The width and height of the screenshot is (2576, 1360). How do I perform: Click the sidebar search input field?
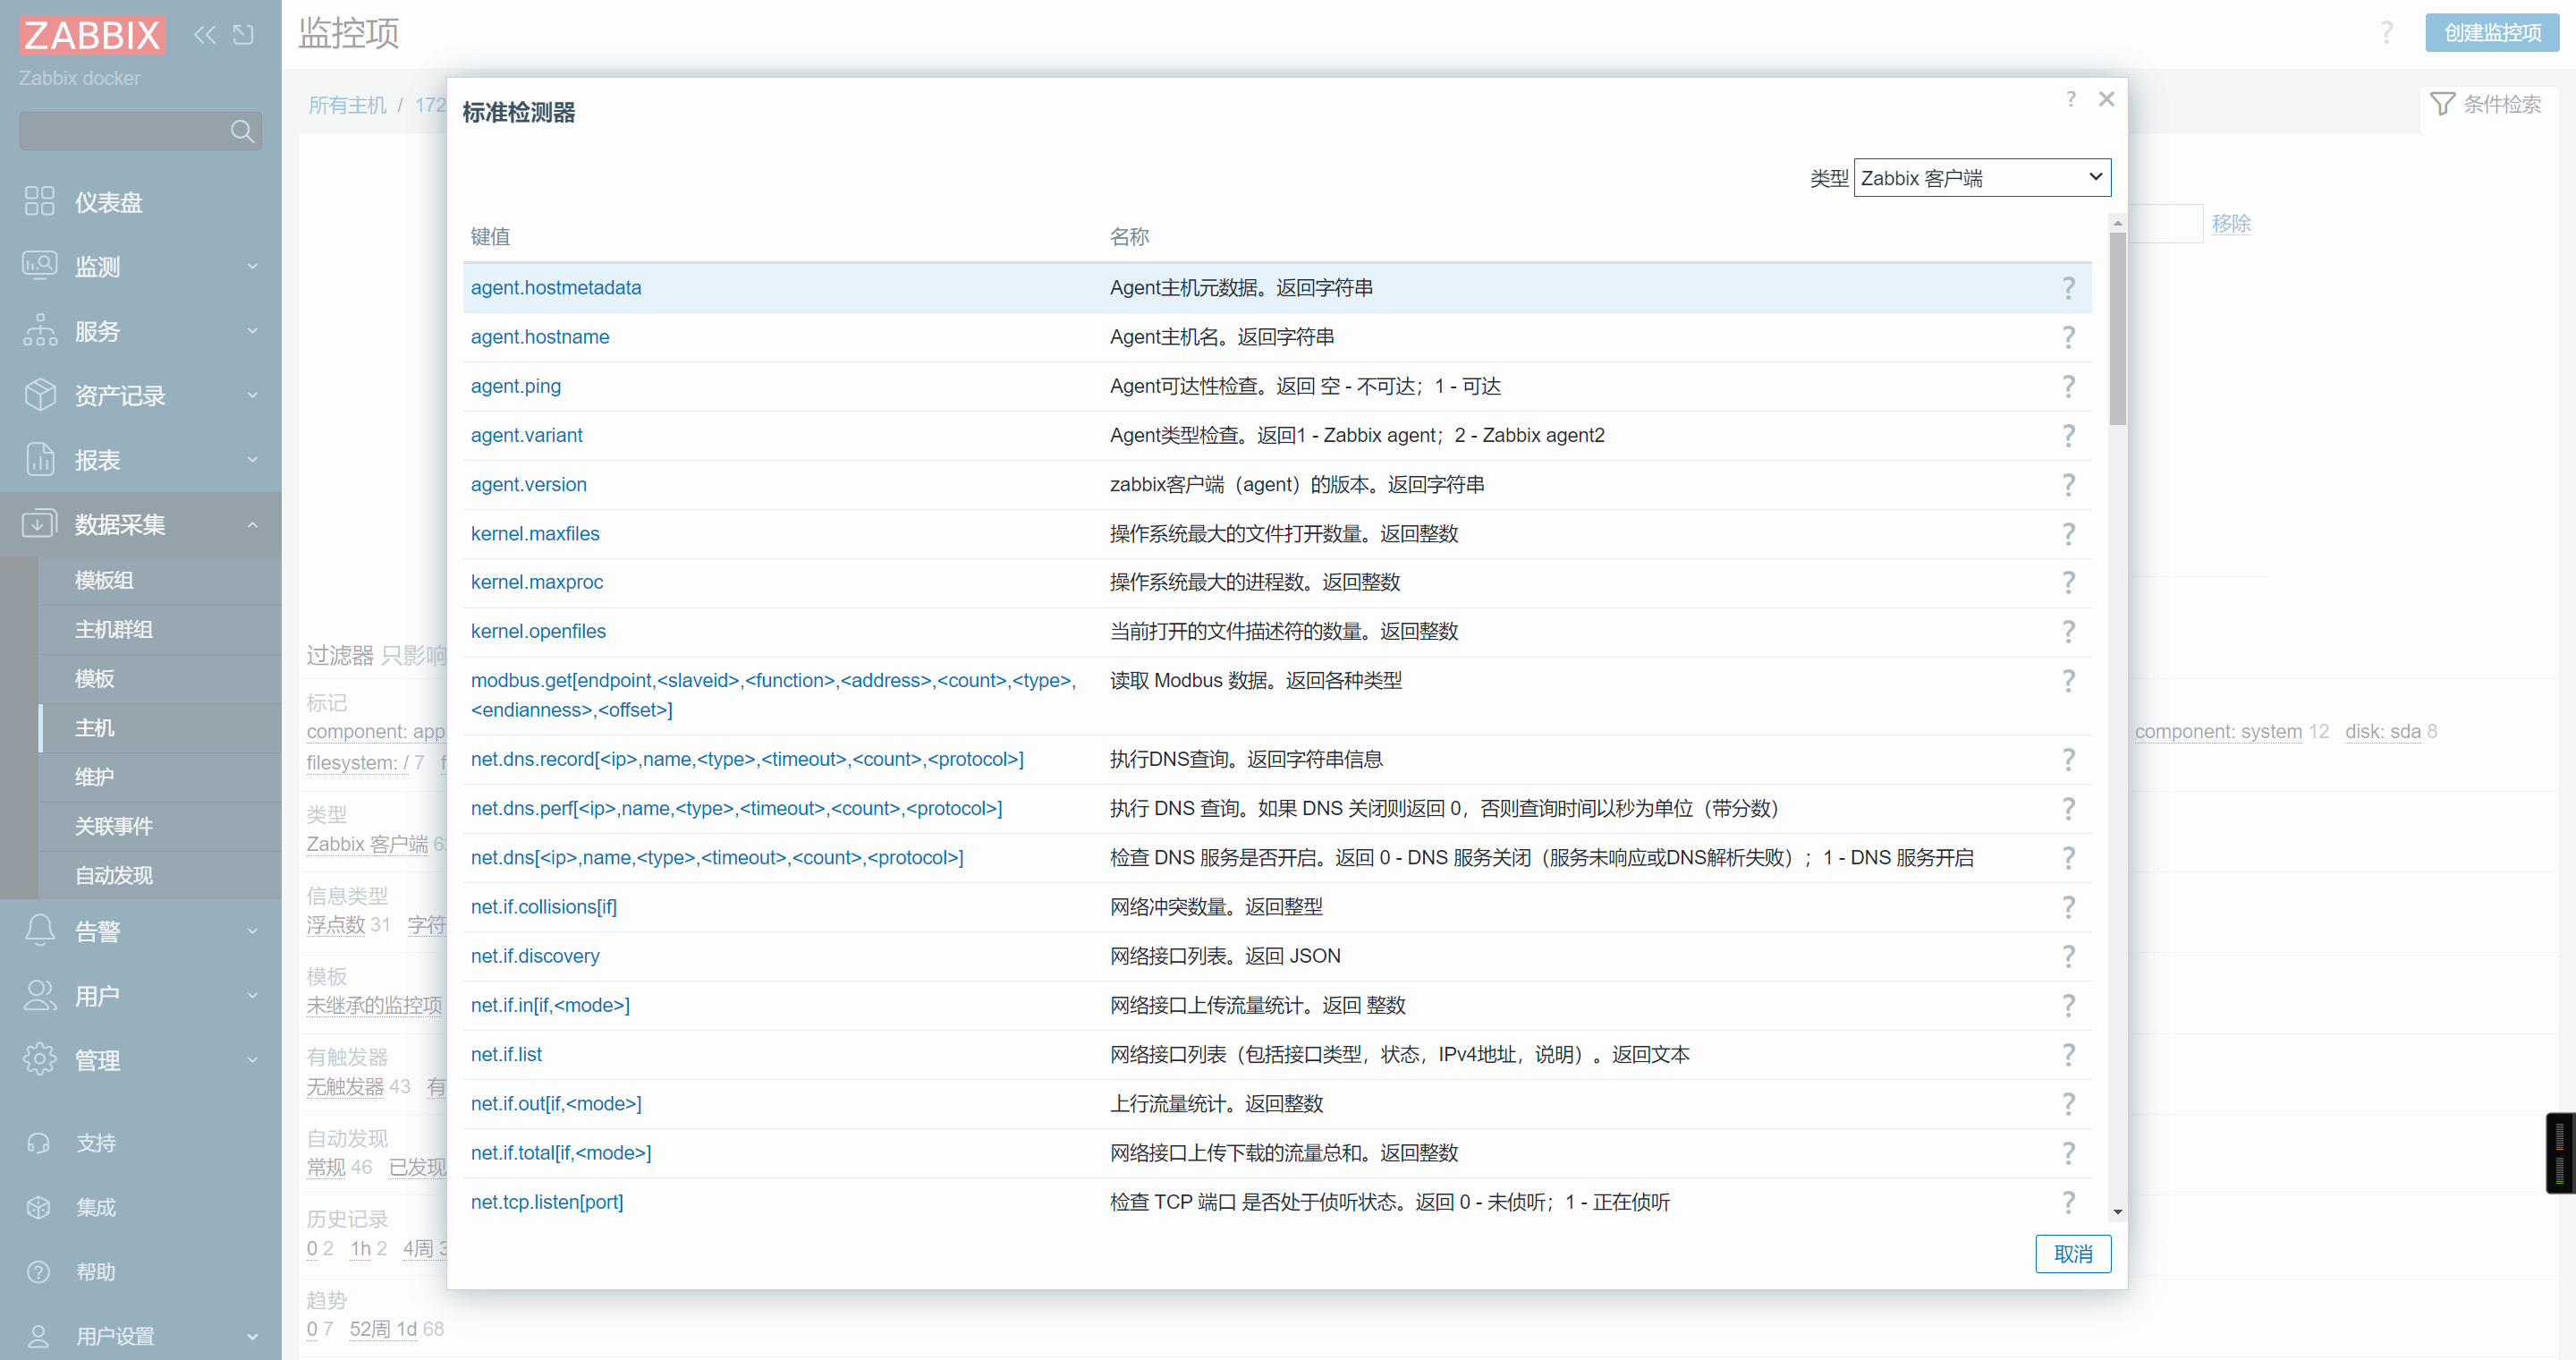pyautogui.click(x=124, y=131)
